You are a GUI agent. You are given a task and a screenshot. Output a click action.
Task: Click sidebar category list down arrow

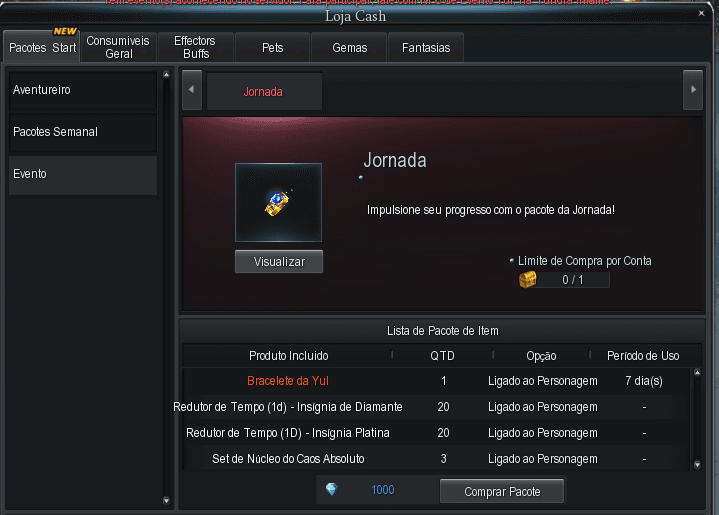(x=166, y=500)
